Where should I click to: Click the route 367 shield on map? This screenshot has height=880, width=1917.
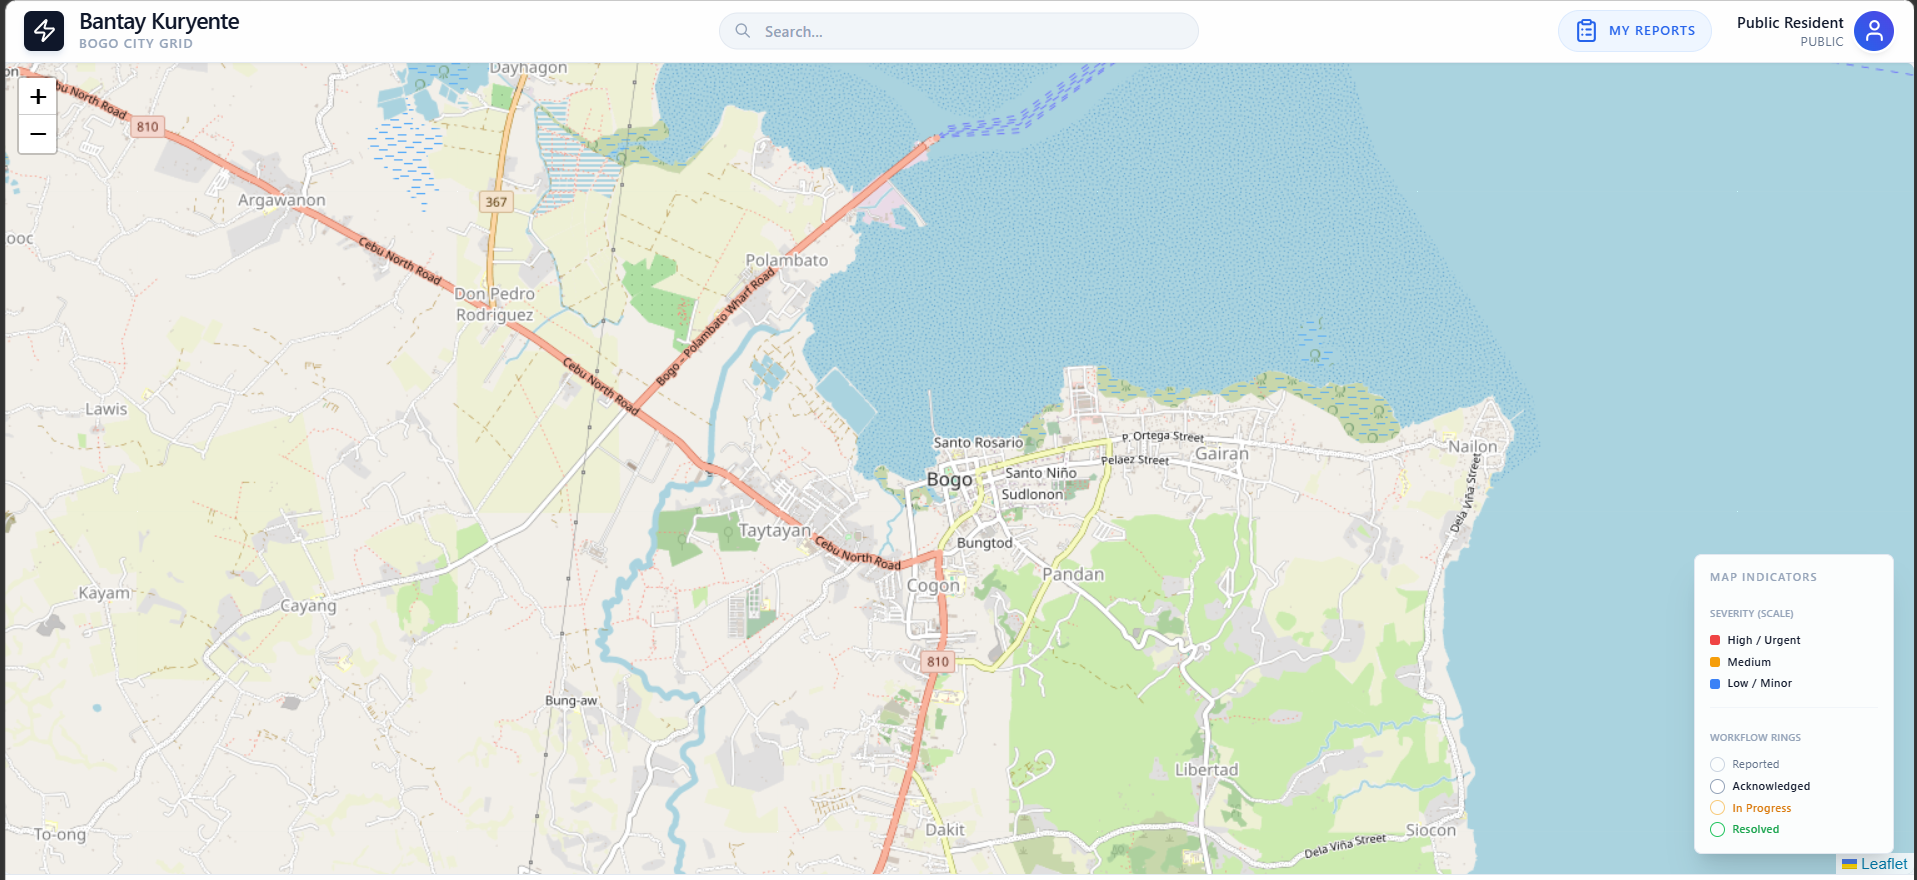(496, 202)
